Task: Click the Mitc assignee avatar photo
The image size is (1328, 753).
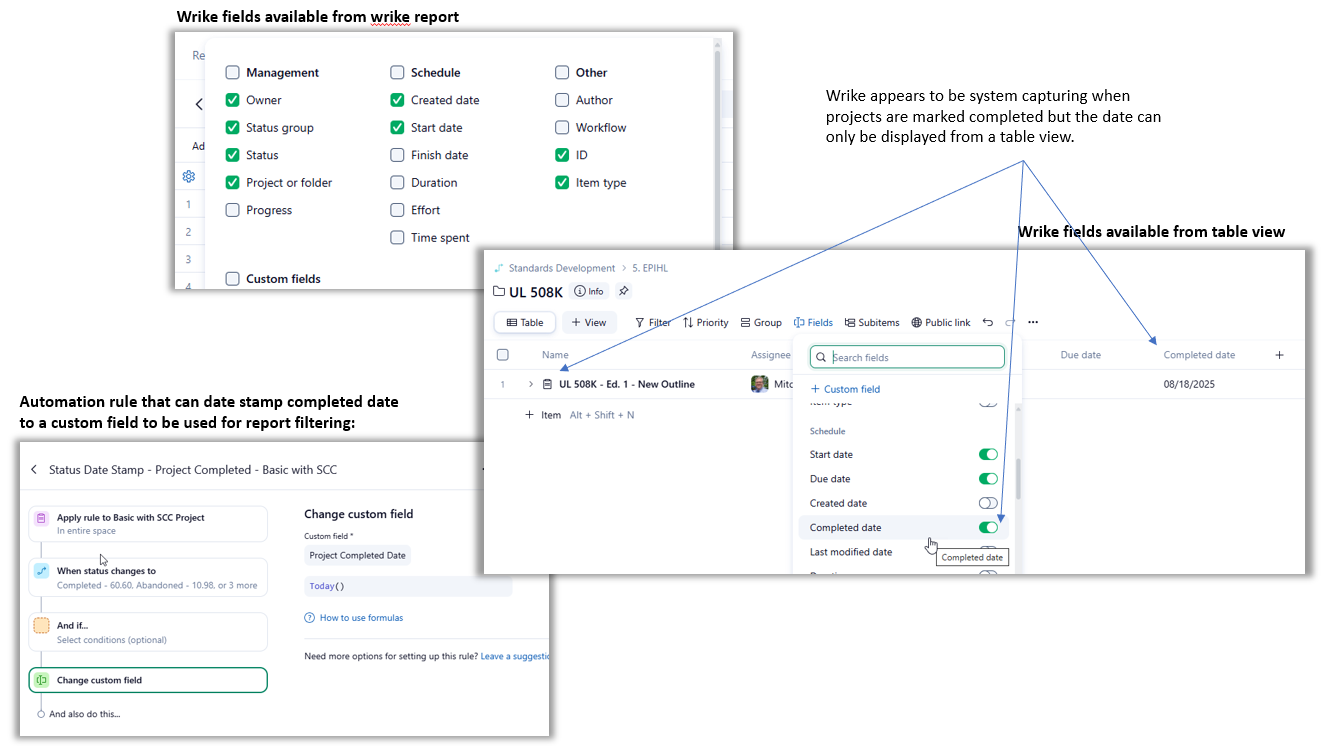Action: coord(760,384)
